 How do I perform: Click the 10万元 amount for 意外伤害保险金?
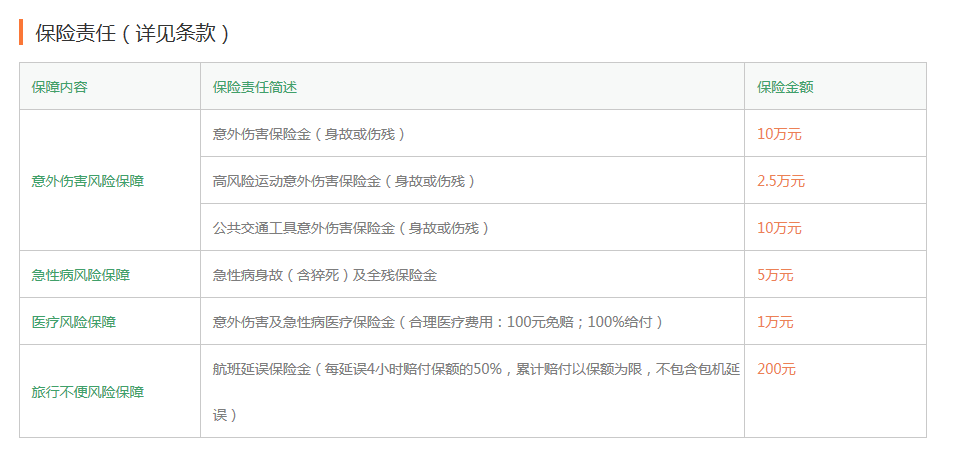(779, 134)
